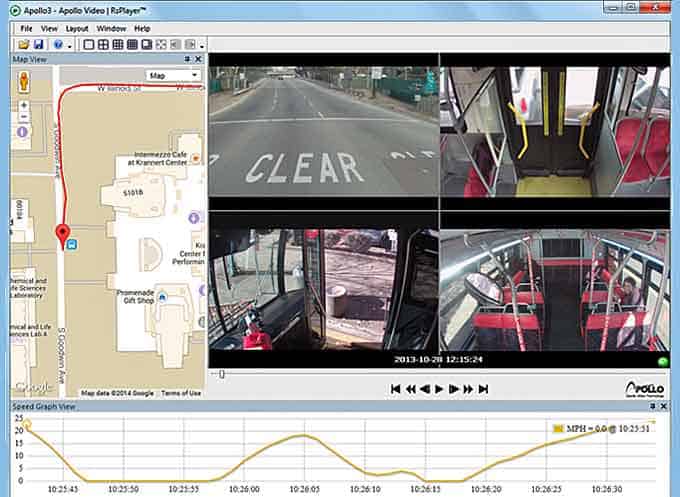This screenshot has height=497, width=680.
Task: Click the Terms of Use map link
Action: 181,393
